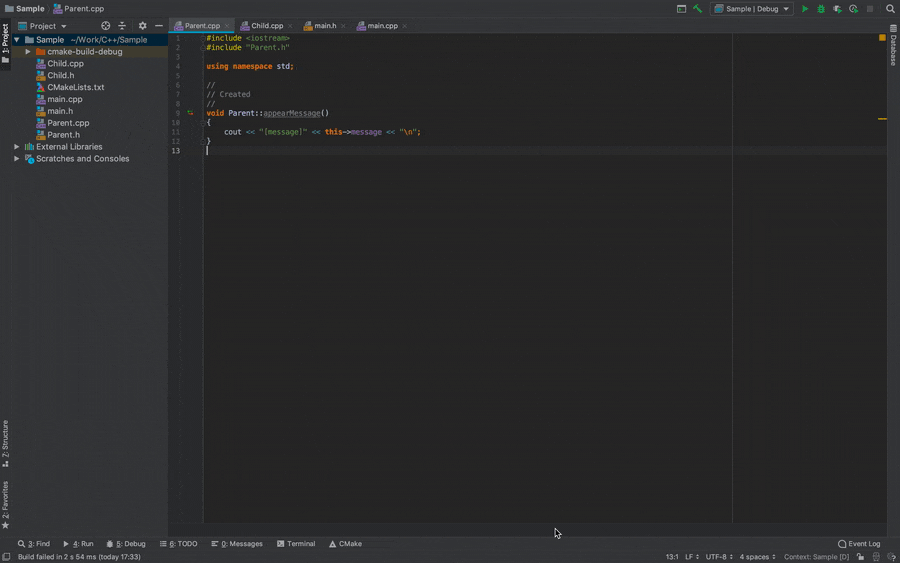This screenshot has width=900, height=563.
Task: Click Collapse All icon in Project panel
Action: click(122, 26)
